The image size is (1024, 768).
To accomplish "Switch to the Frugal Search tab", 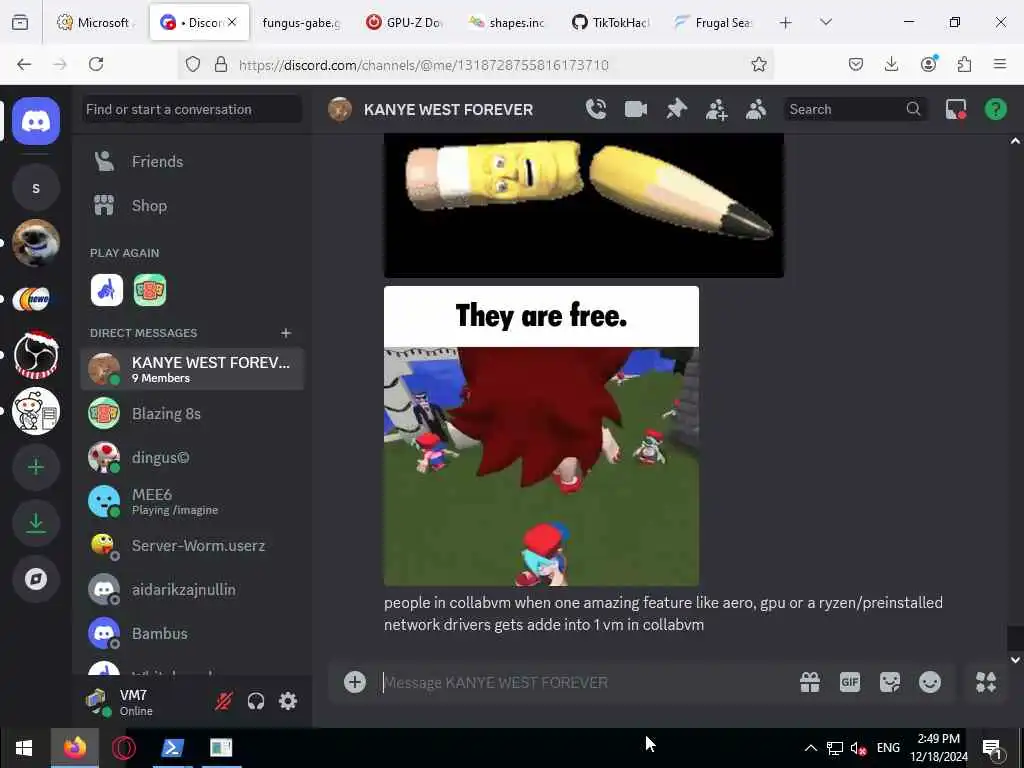I will [x=713, y=22].
